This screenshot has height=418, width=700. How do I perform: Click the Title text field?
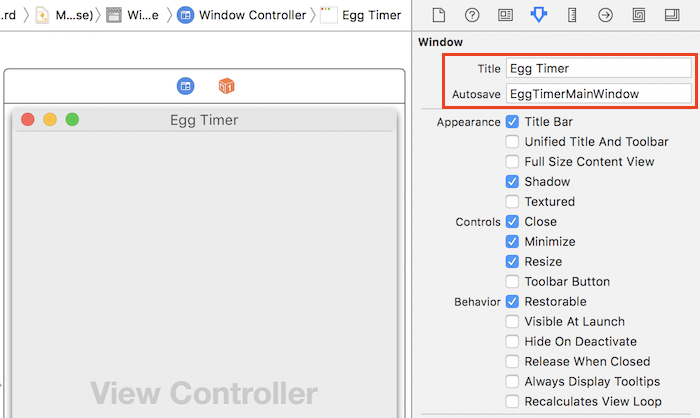[598, 69]
